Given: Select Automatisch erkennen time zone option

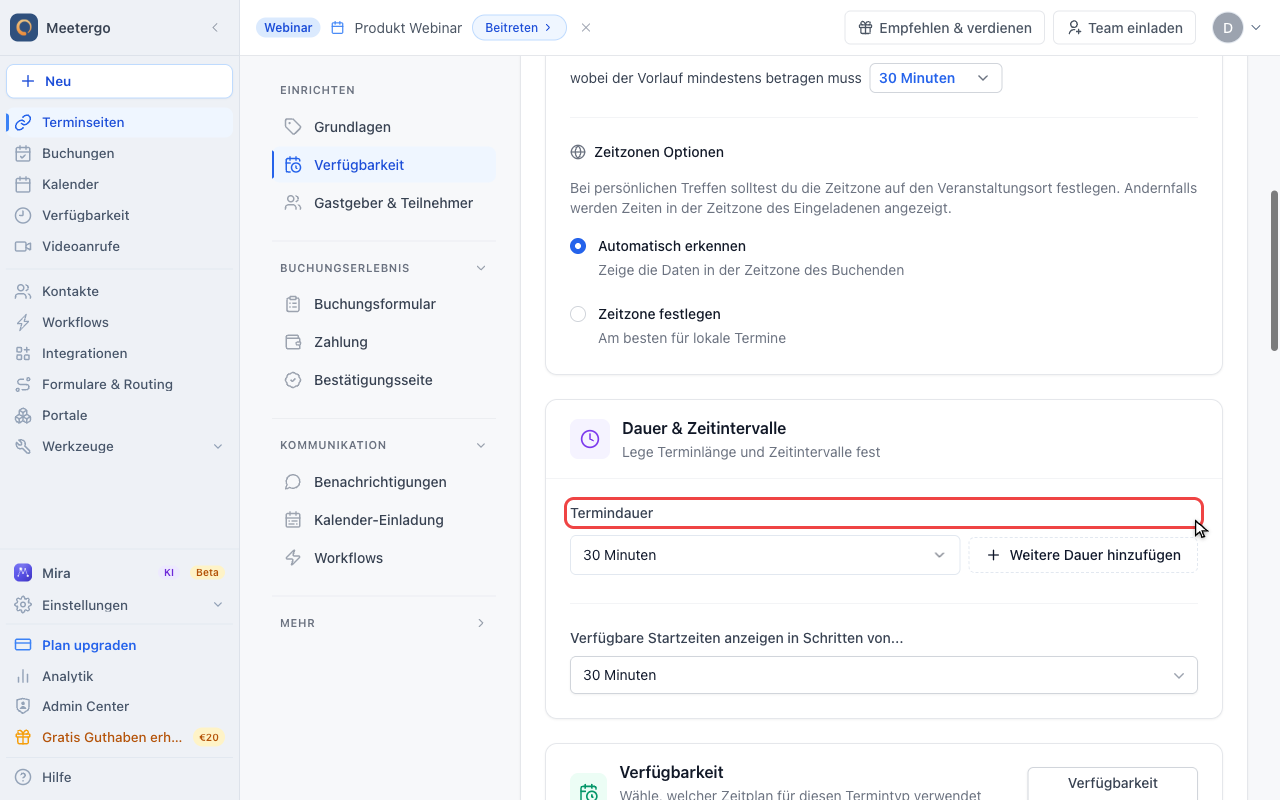Looking at the screenshot, I should coord(578,246).
